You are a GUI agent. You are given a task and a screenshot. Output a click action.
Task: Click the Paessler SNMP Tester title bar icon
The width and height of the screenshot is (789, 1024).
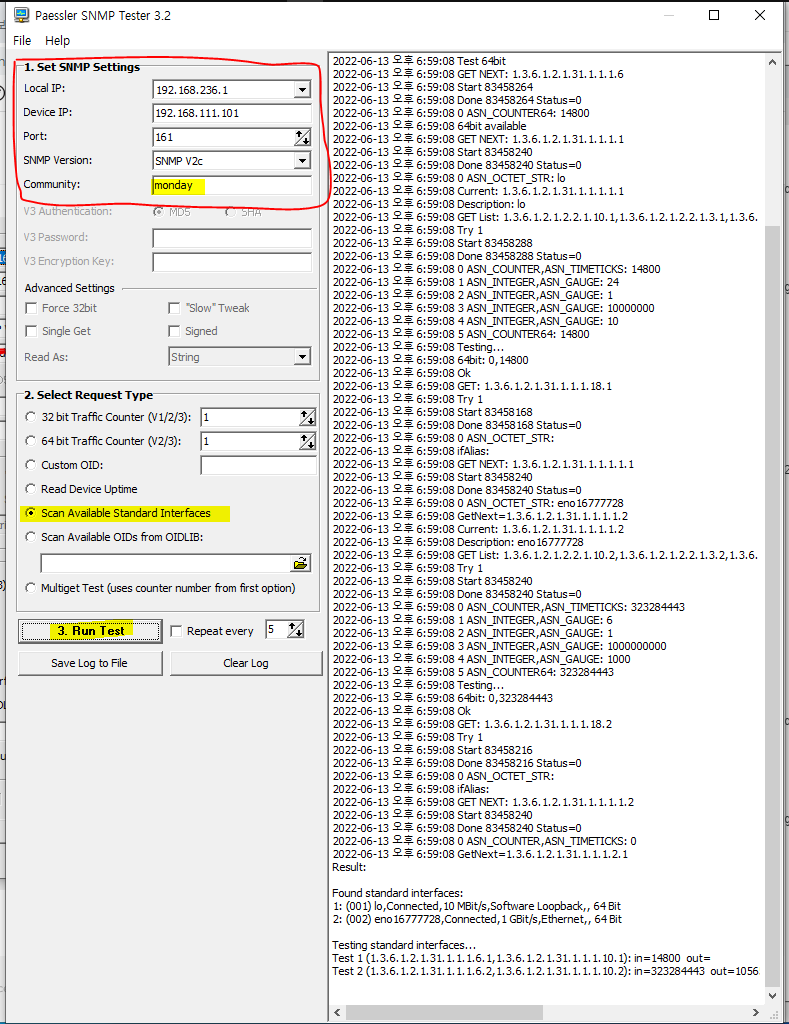22,14
